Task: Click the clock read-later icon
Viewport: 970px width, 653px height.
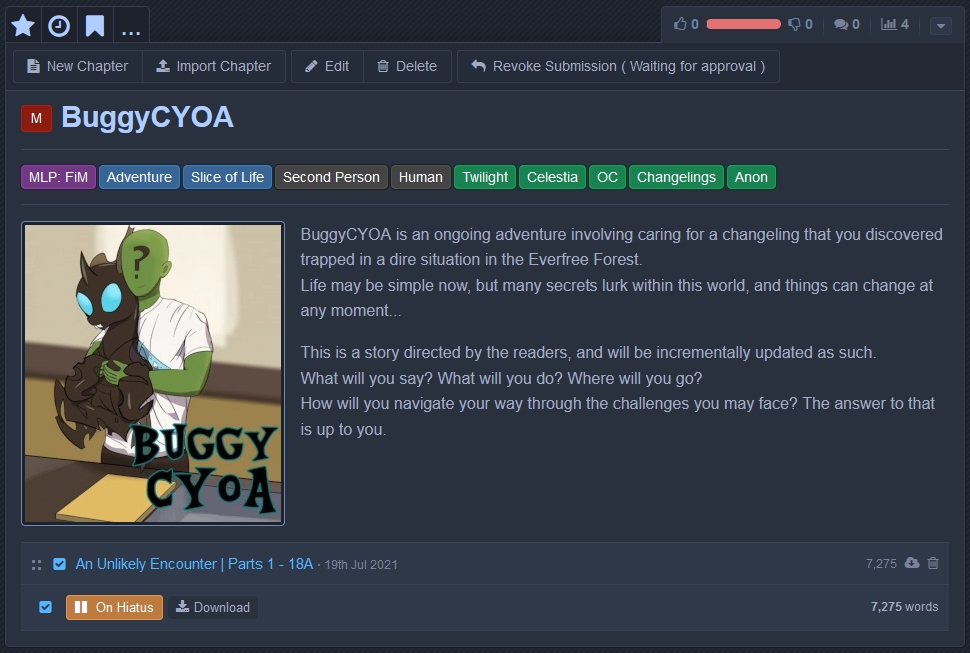Action: tap(59, 26)
